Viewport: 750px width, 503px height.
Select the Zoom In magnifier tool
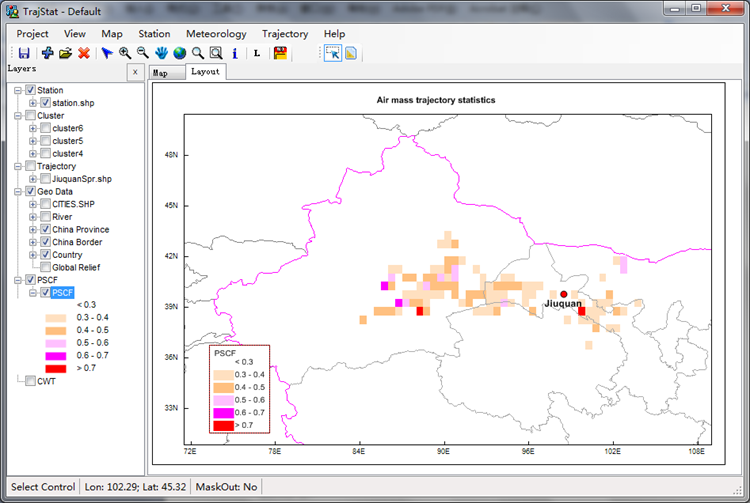[x=125, y=53]
